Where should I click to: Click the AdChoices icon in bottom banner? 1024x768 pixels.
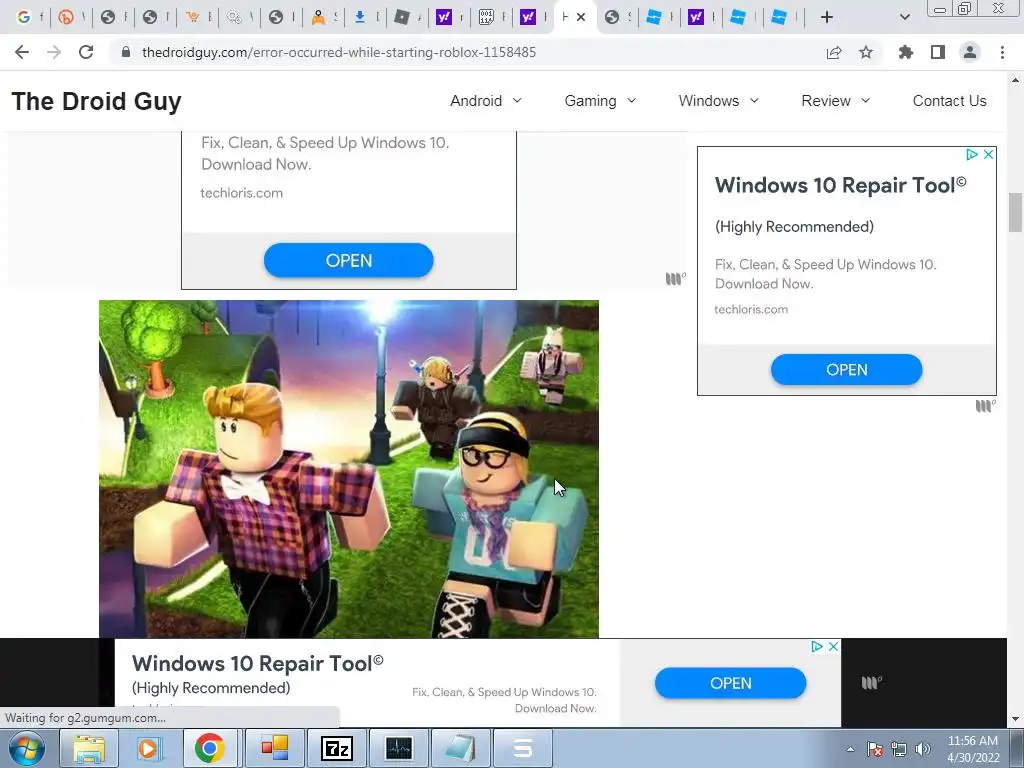click(x=816, y=646)
